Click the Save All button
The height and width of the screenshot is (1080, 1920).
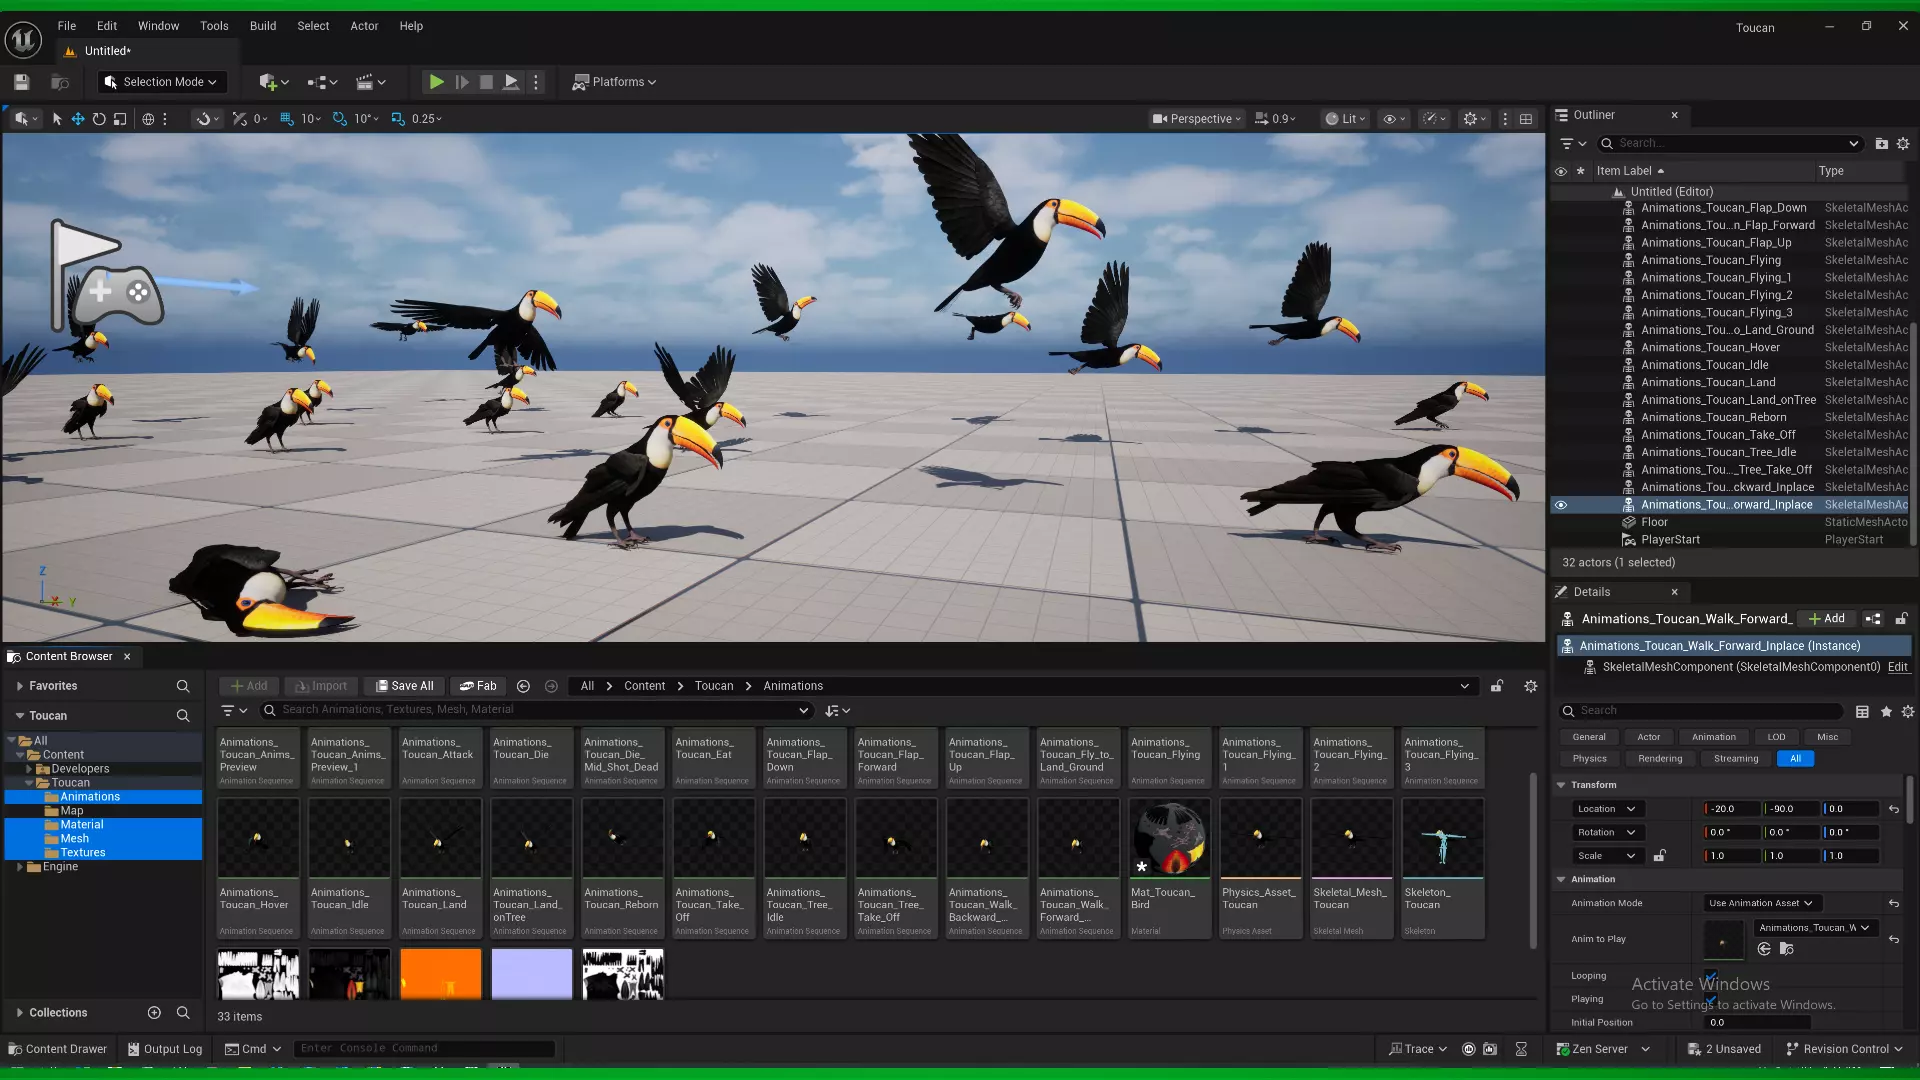404,686
